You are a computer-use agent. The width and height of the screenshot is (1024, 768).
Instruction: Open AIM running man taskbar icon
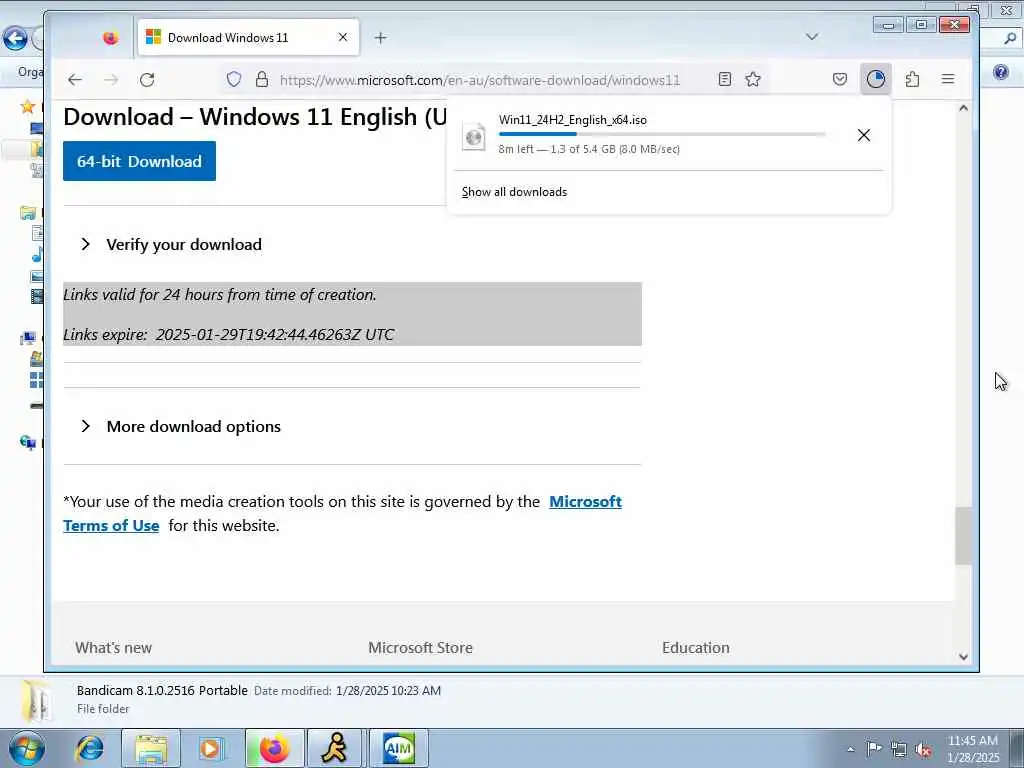point(334,748)
